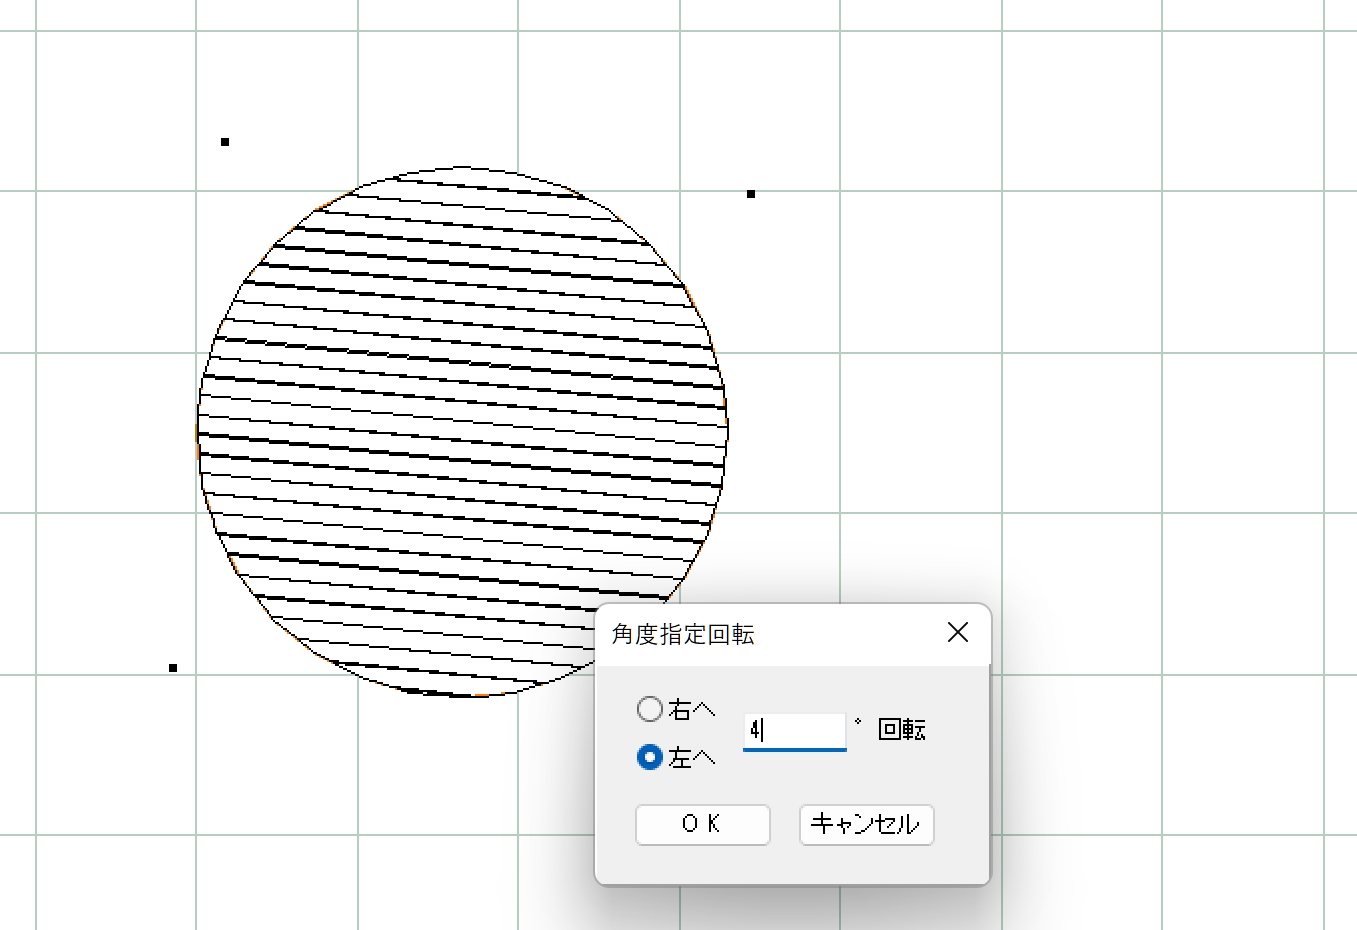This screenshot has height=930, width=1357.
Task: Click the 回転 label beside the angle field
Action: point(902,730)
